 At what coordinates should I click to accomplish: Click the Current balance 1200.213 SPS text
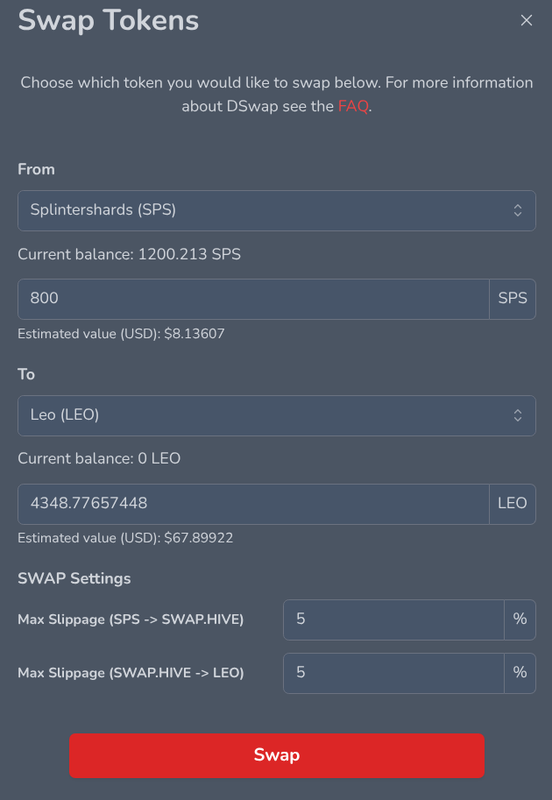[x=129, y=254]
